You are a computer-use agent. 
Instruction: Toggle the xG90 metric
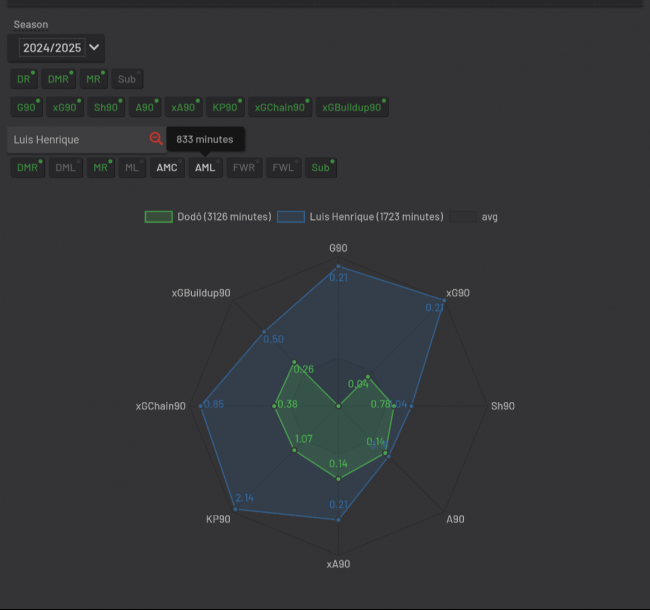point(65,107)
